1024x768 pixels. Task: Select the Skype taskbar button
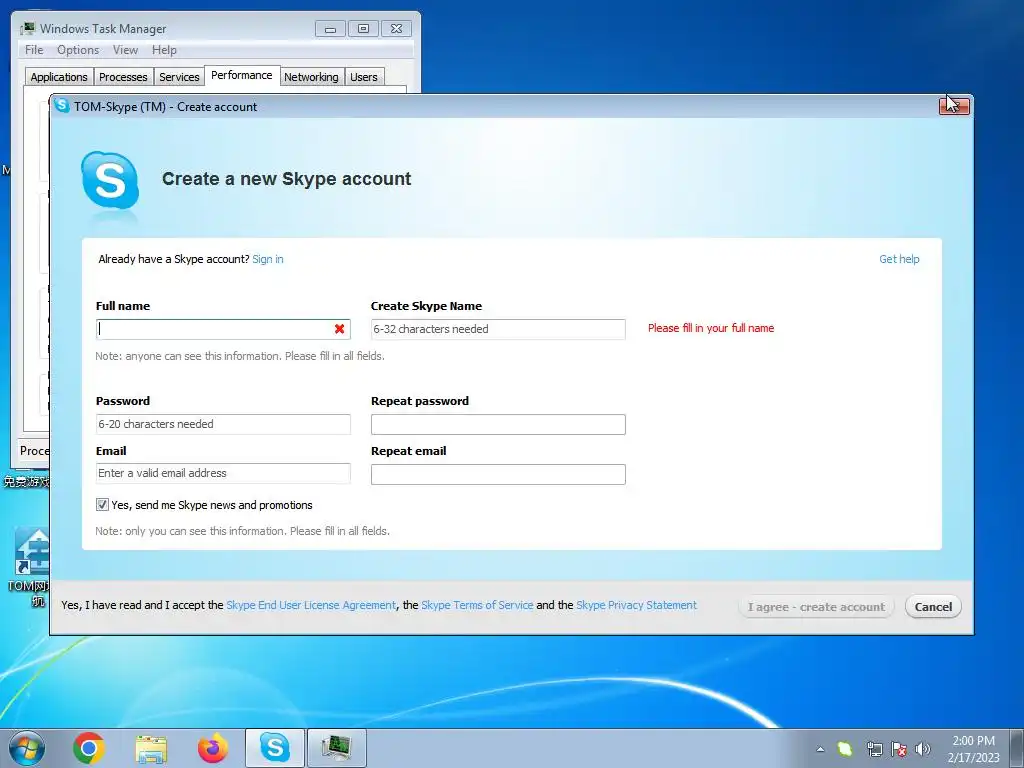[274, 748]
